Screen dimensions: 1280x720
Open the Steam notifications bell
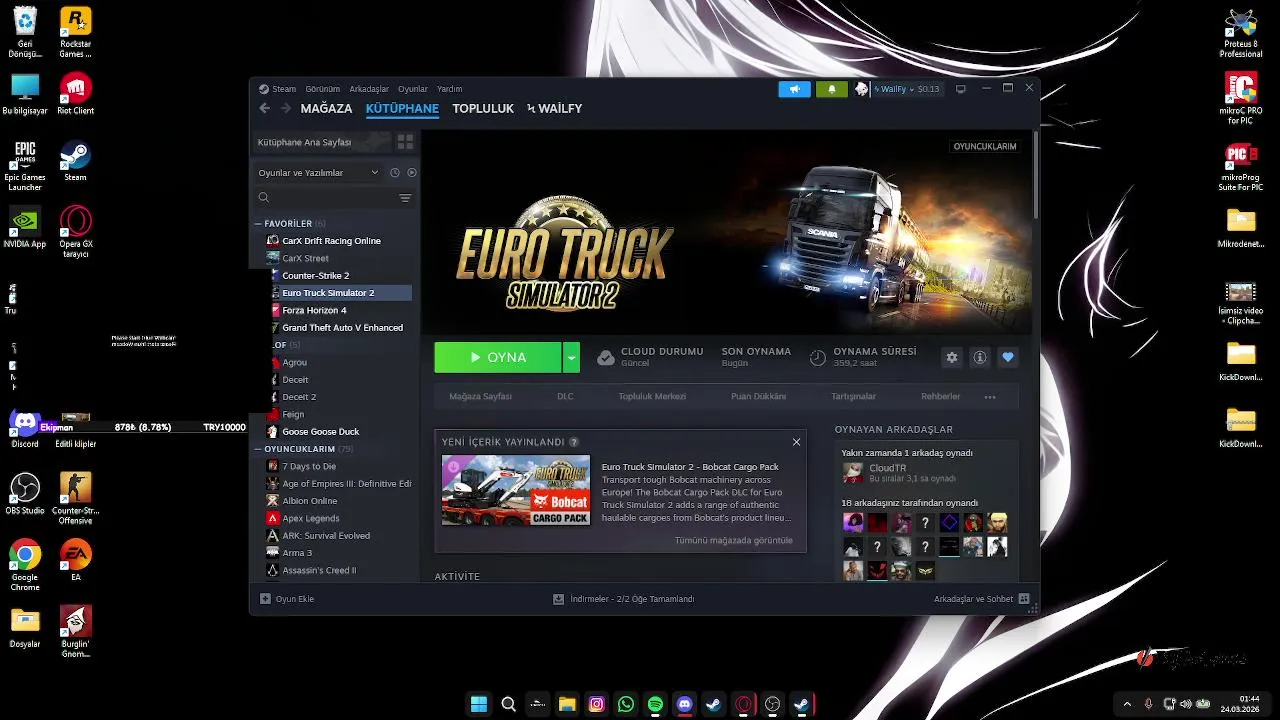tap(831, 89)
